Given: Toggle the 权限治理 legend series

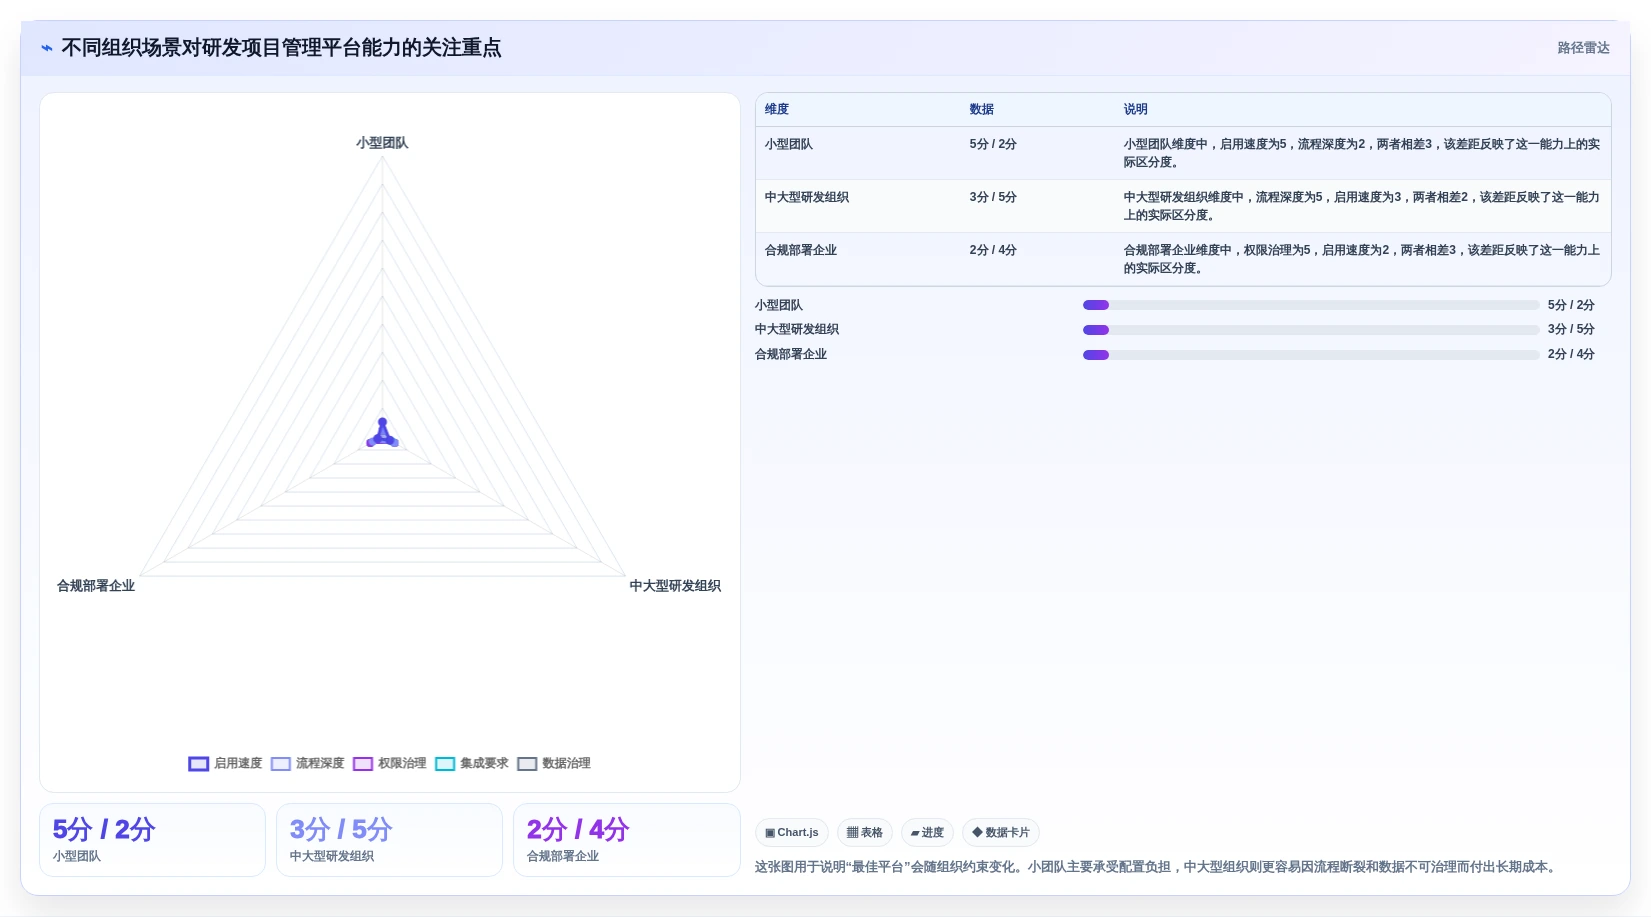Looking at the screenshot, I should (389, 763).
